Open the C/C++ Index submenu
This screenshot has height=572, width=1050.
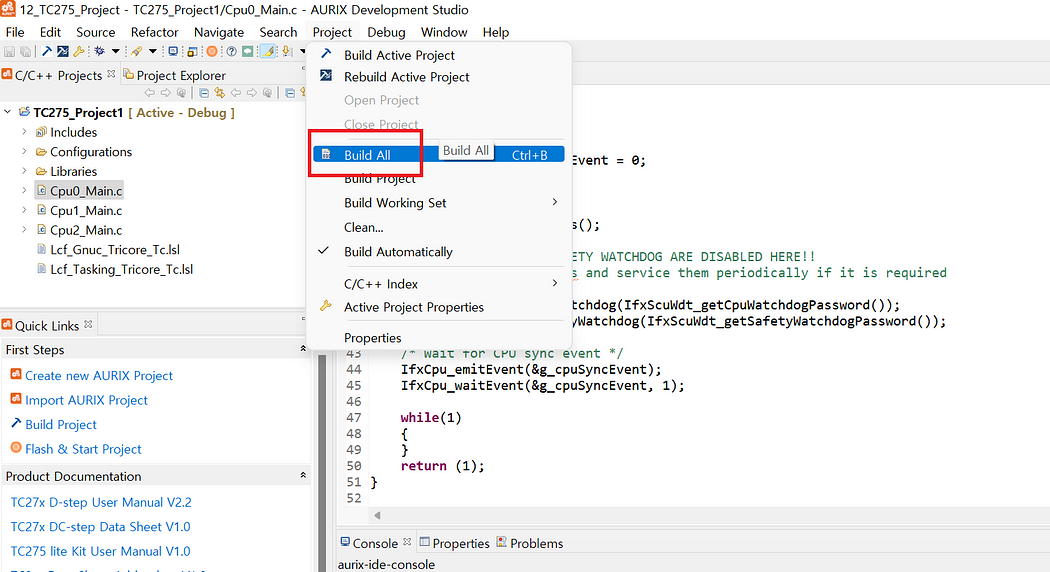[439, 284]
